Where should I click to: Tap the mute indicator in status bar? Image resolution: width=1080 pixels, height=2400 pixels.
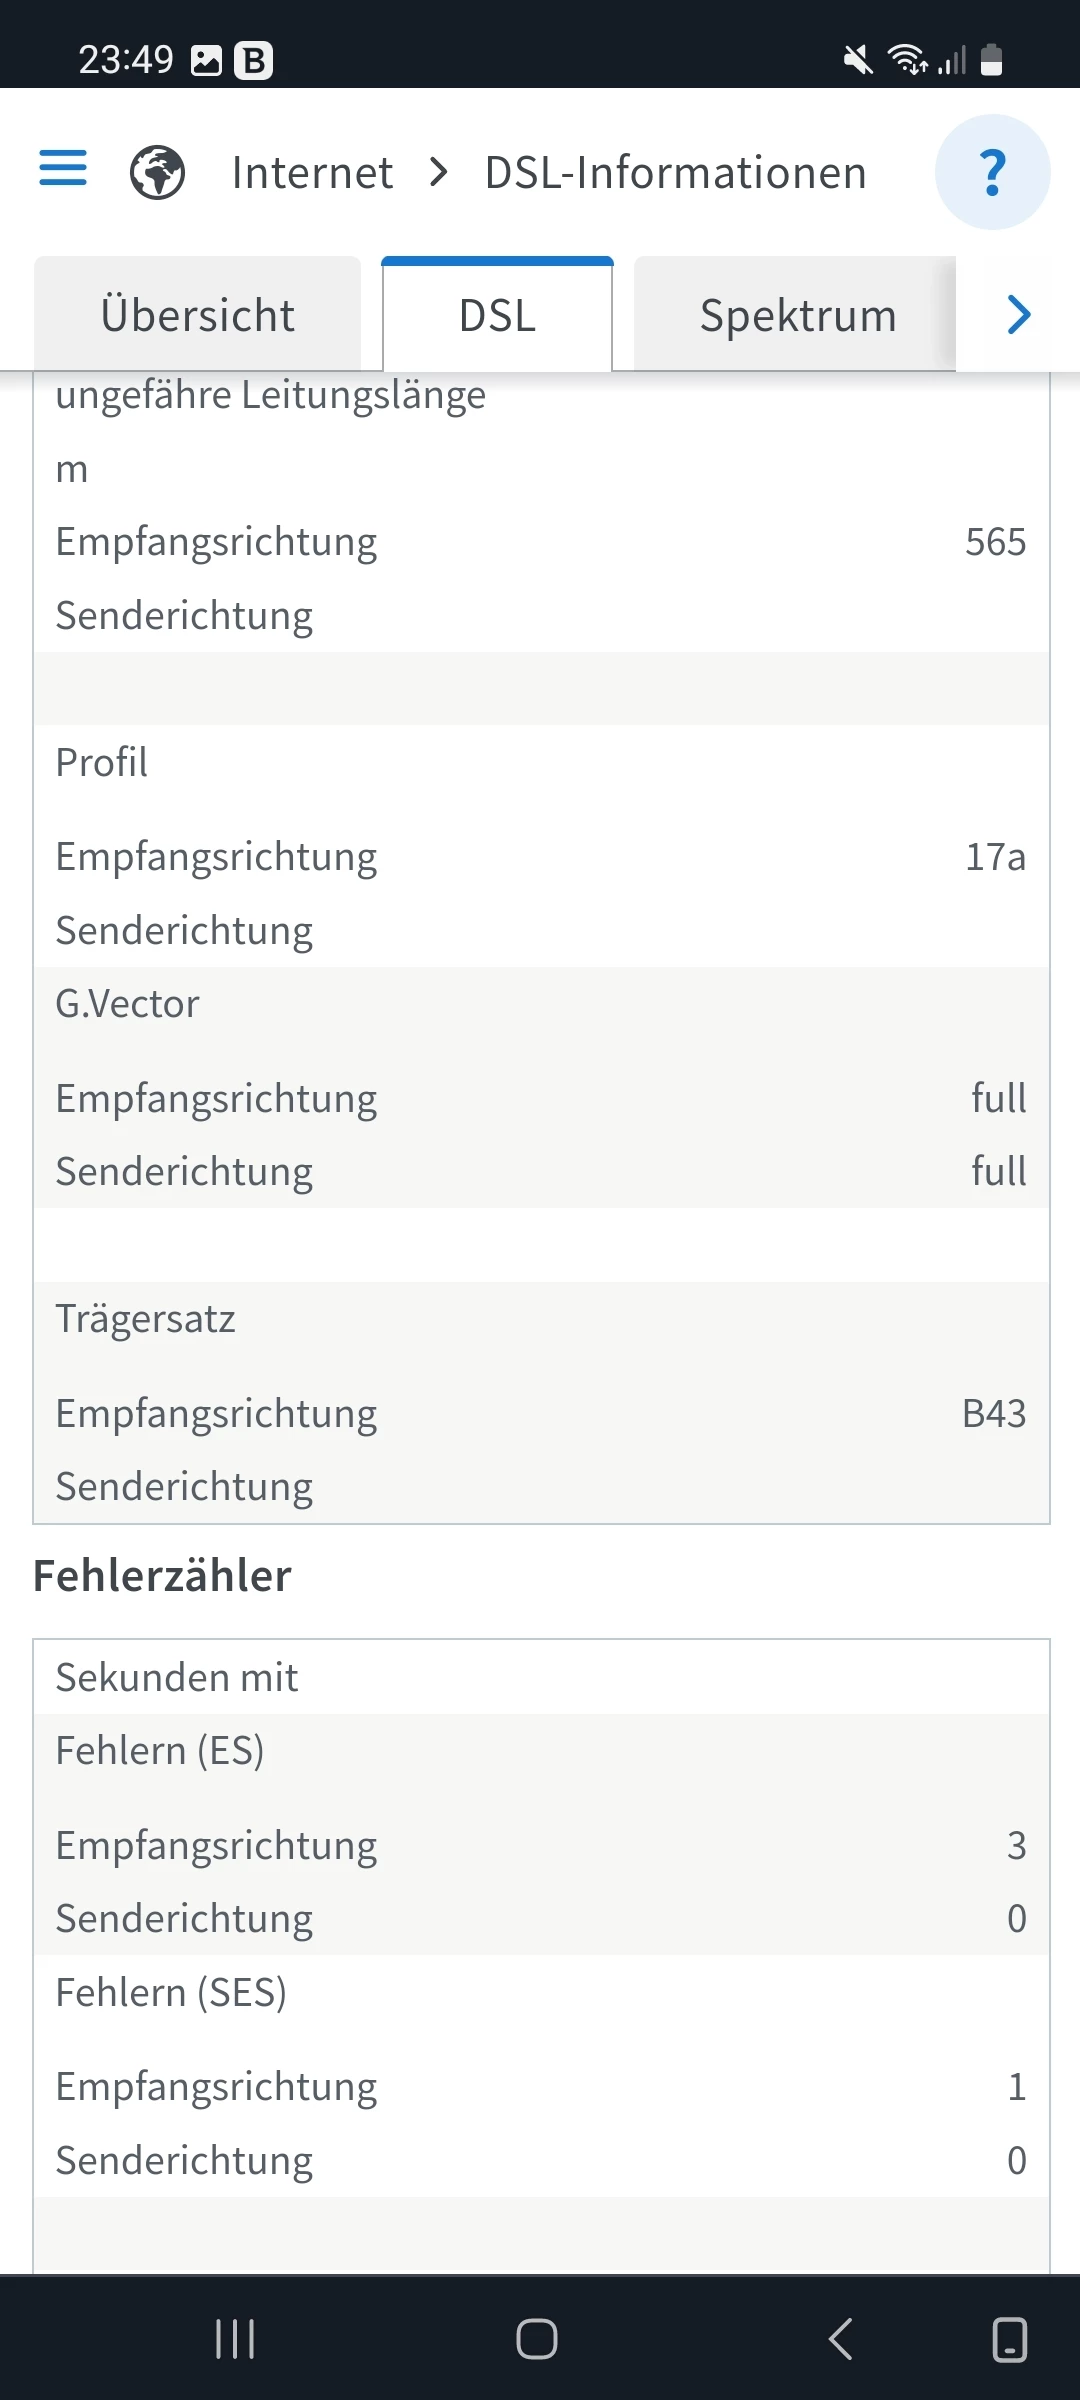pyautogui.click(x=858, y=60)
